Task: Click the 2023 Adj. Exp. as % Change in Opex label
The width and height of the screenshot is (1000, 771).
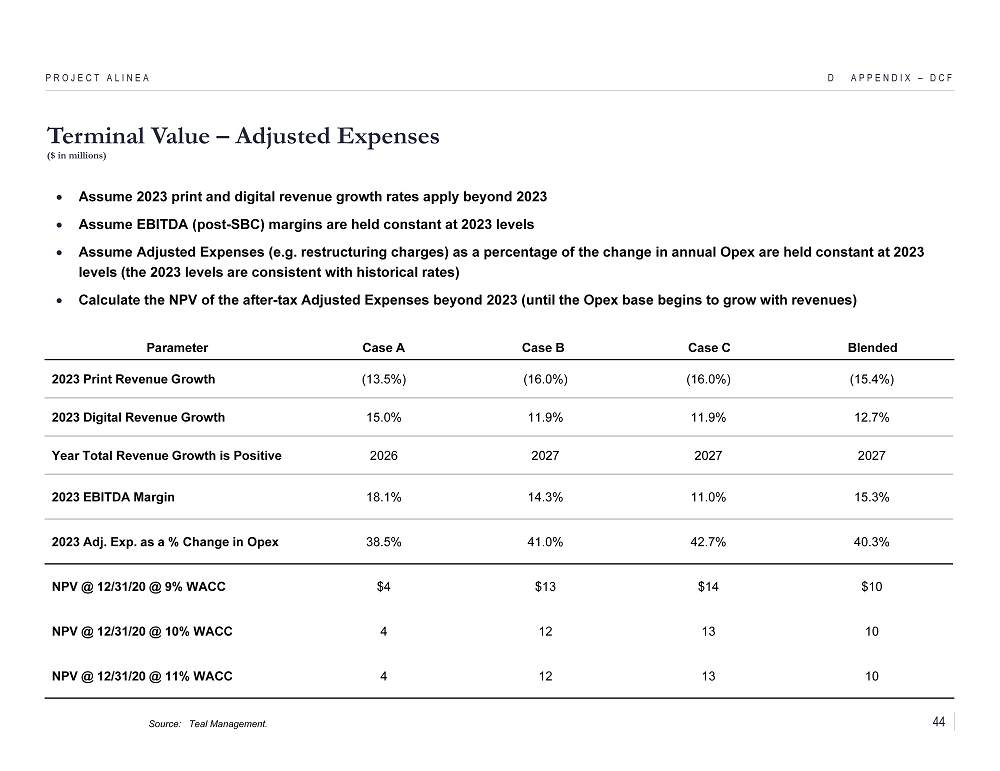Action: [x=165, y=542]
